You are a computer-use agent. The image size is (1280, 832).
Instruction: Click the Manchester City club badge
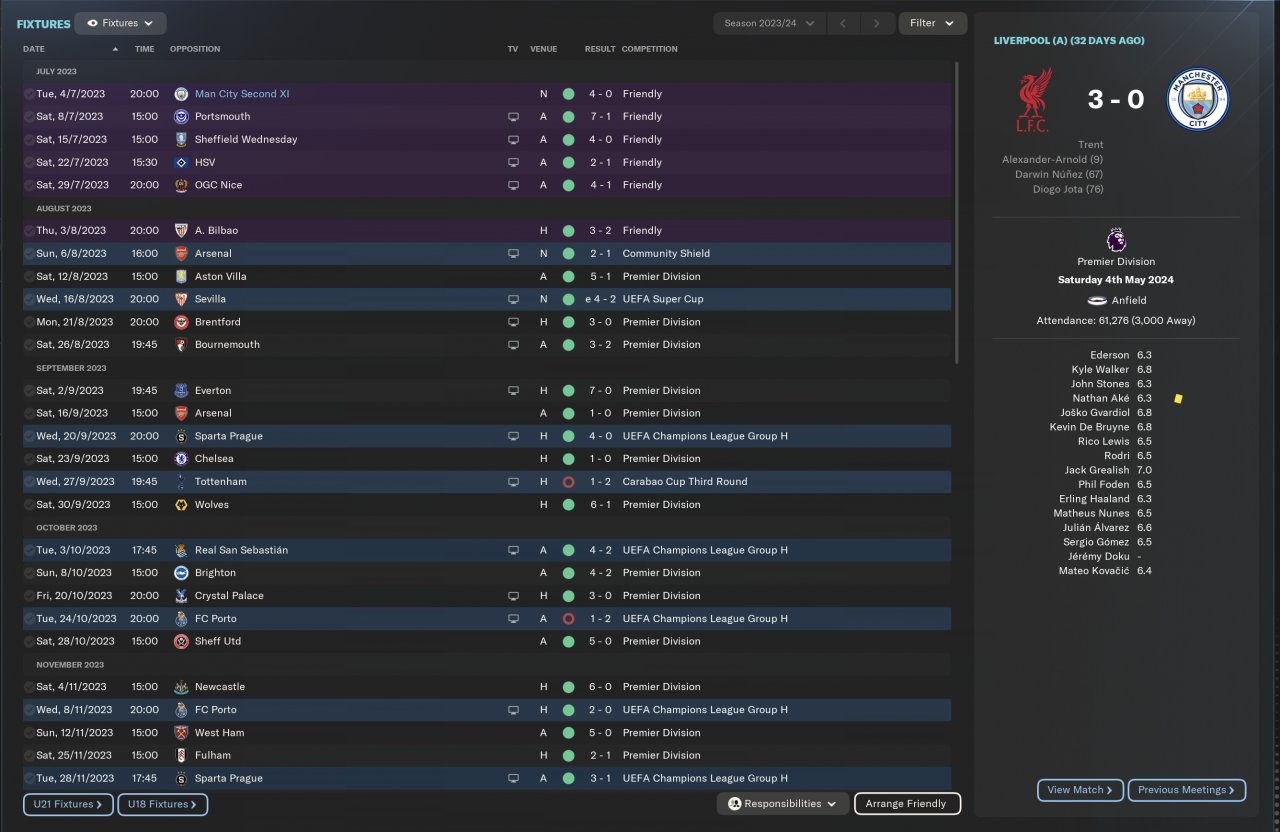1198,100
